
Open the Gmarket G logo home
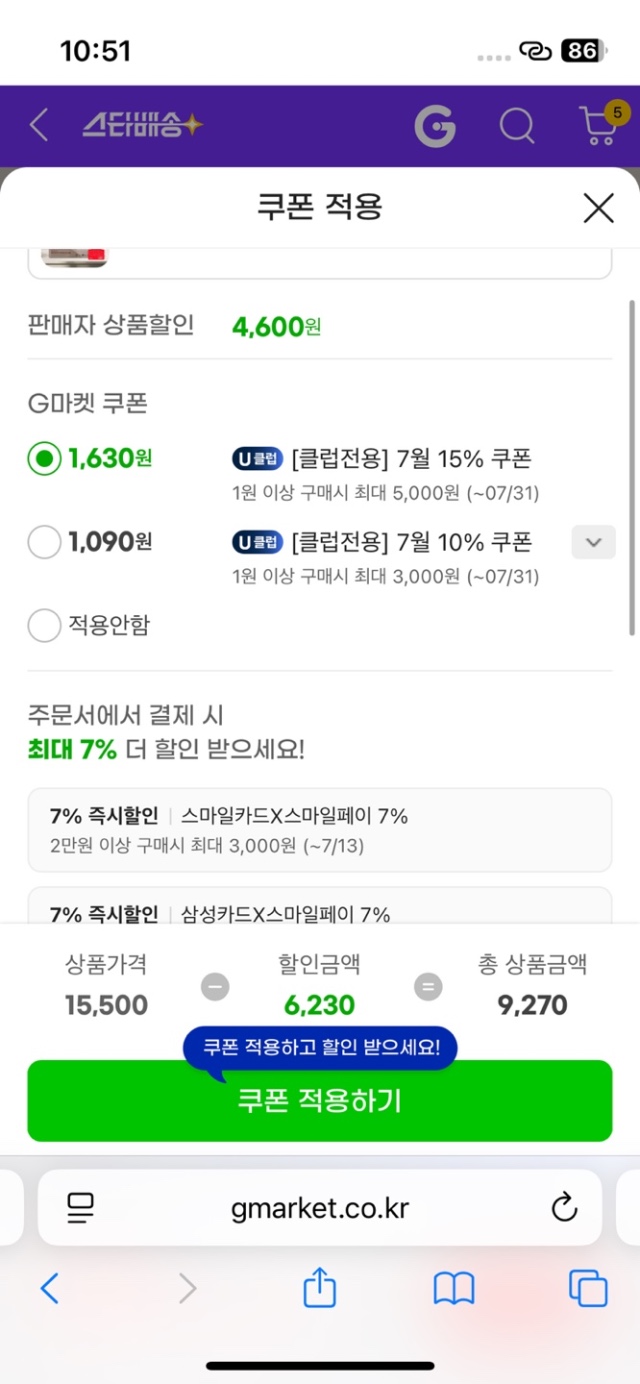click(x=435, y=125)
